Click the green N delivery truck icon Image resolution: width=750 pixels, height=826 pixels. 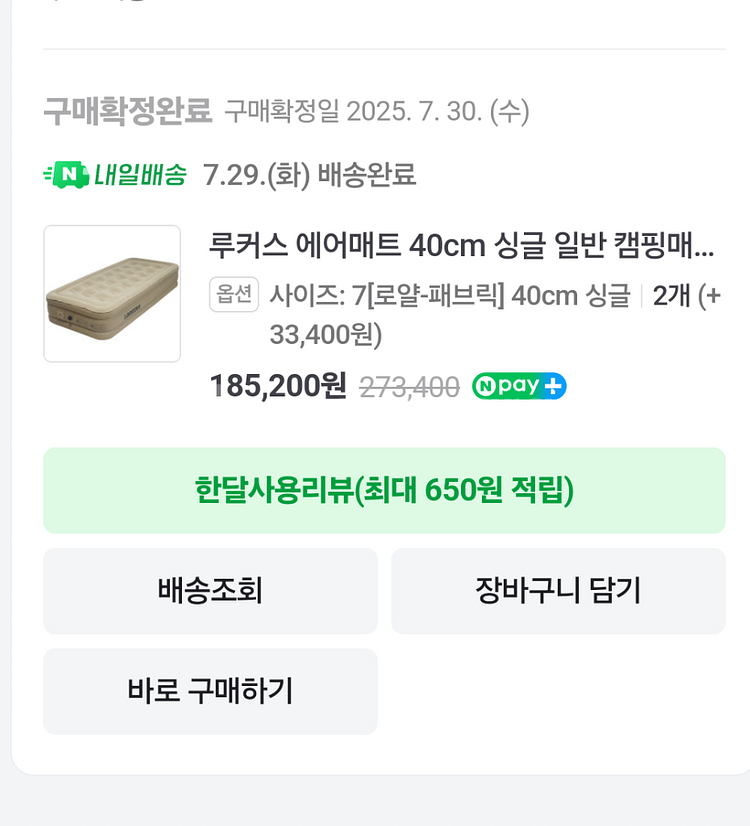[x=66, y=175]
